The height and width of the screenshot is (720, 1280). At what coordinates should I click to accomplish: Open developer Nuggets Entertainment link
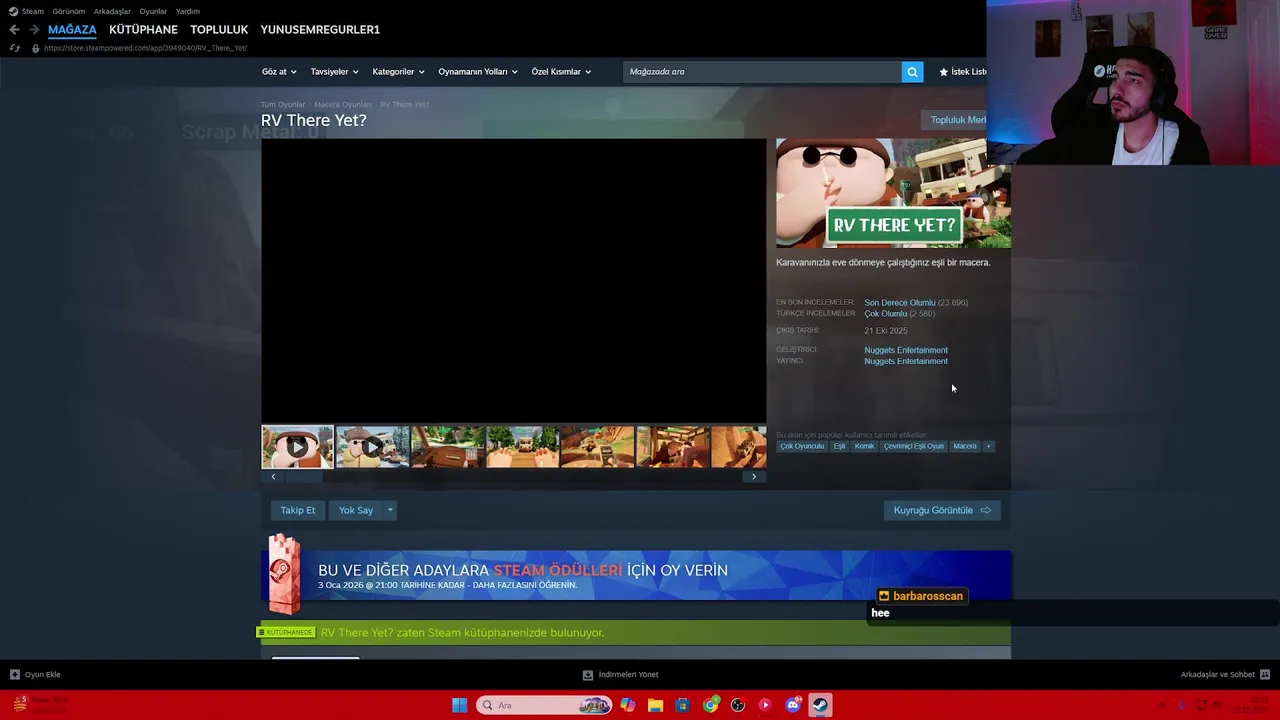coord(906,350)
